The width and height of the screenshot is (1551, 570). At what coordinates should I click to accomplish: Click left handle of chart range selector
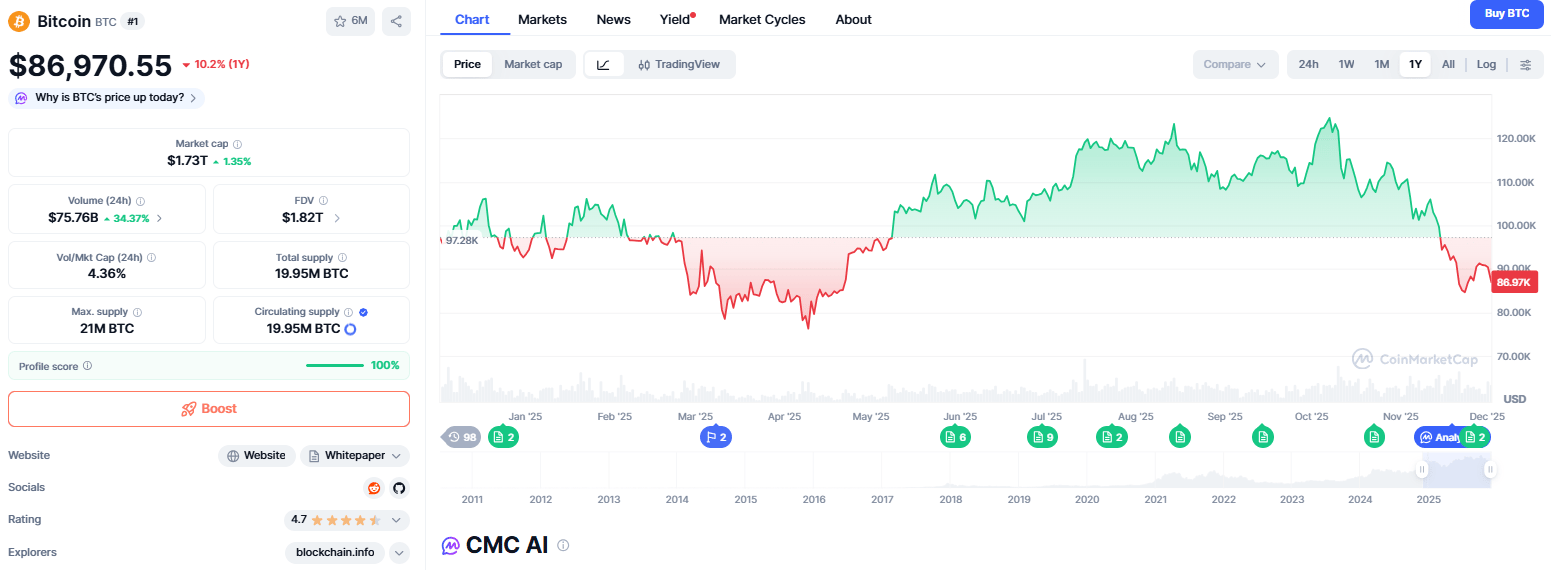(1422, 469)
